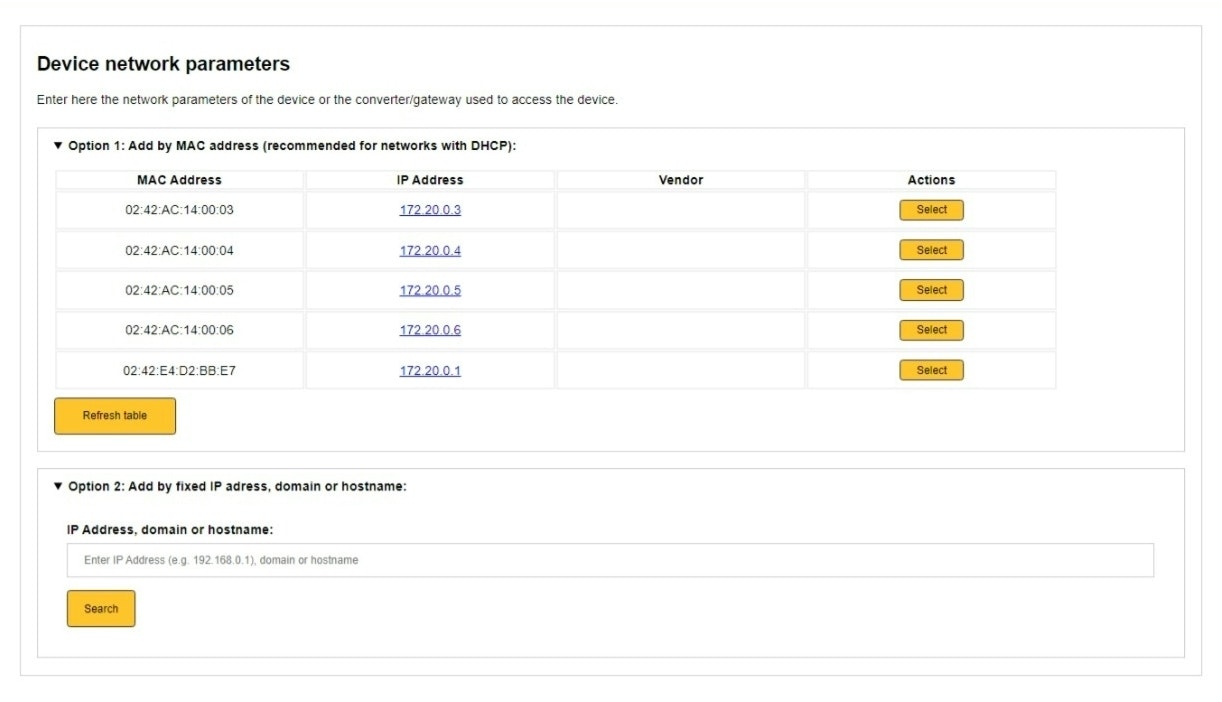Click the Vendor column header
The image size is (1222, 702).
pos(680,180)
